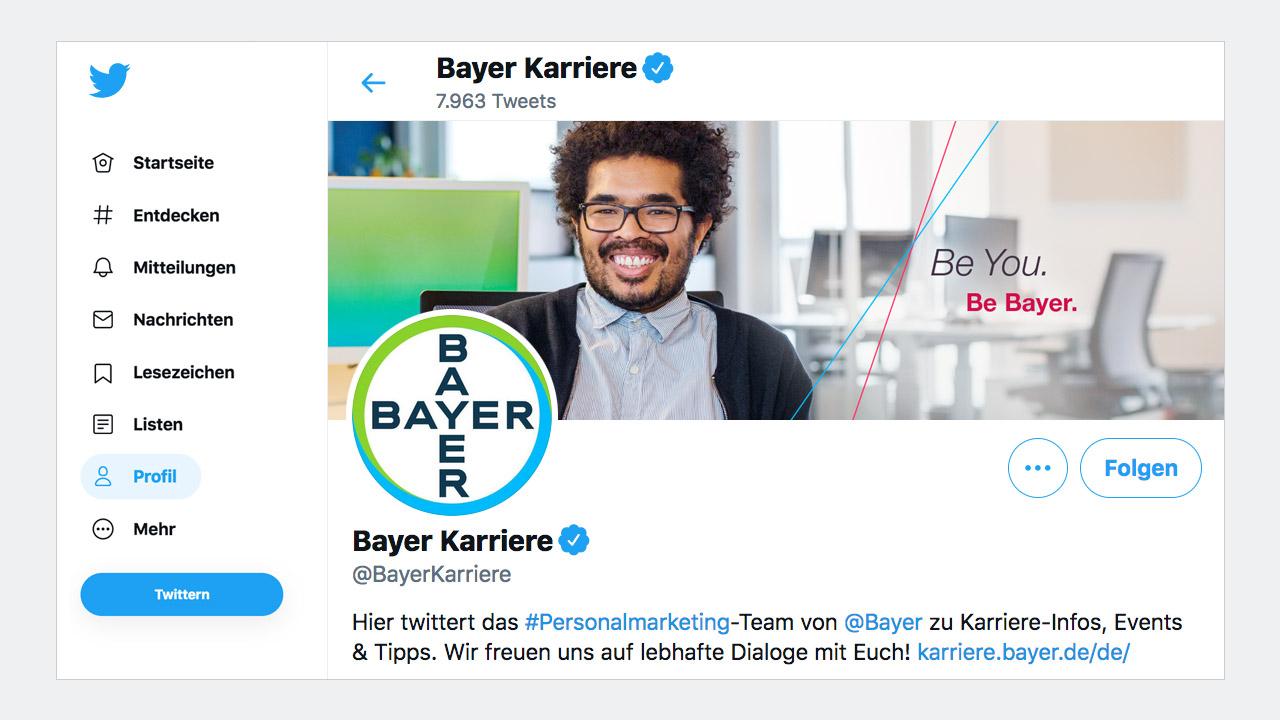
Task: Open the Be You. Be Bayer. header banner
Action: [x=776, y=270]
